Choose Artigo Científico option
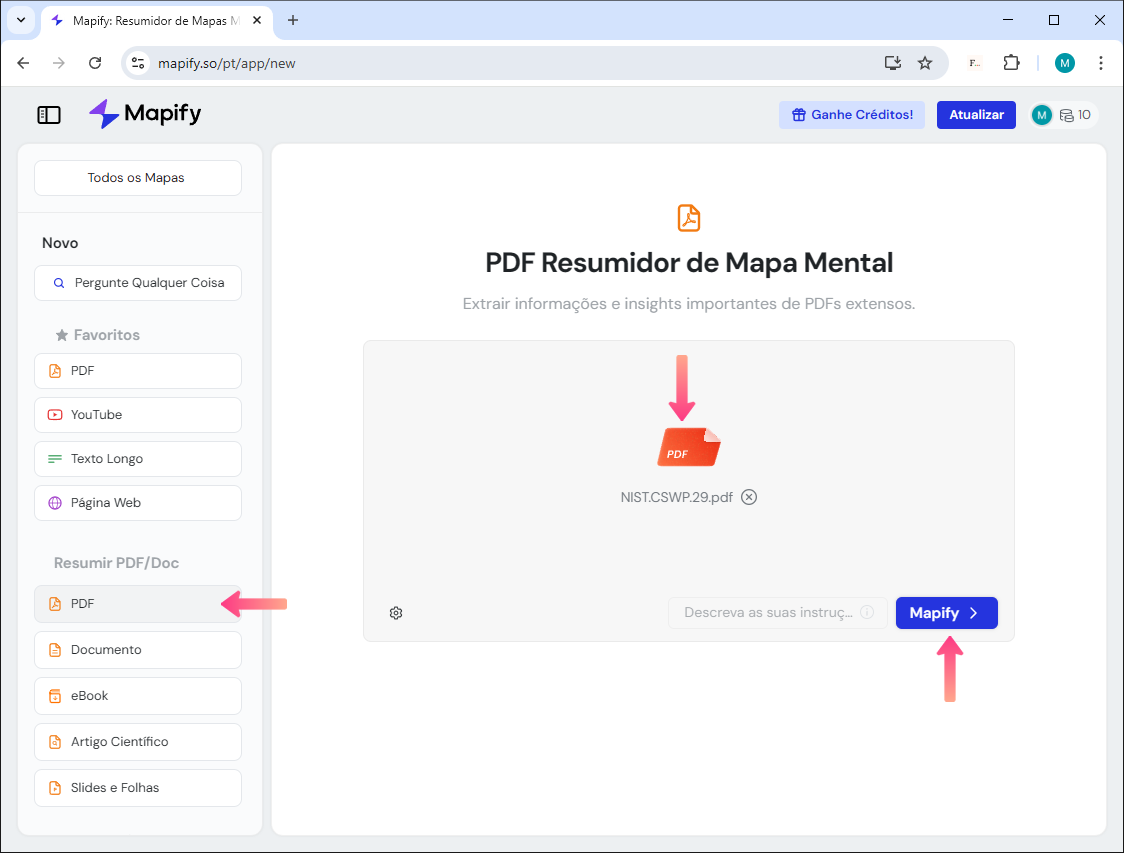This screenshot has height=853, width=1124. point(138,742)
